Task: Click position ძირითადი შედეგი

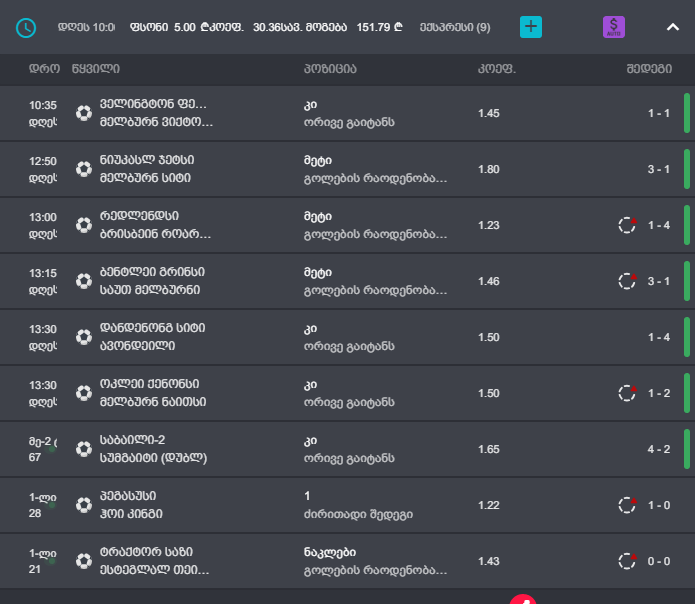Action: point(358,514)
